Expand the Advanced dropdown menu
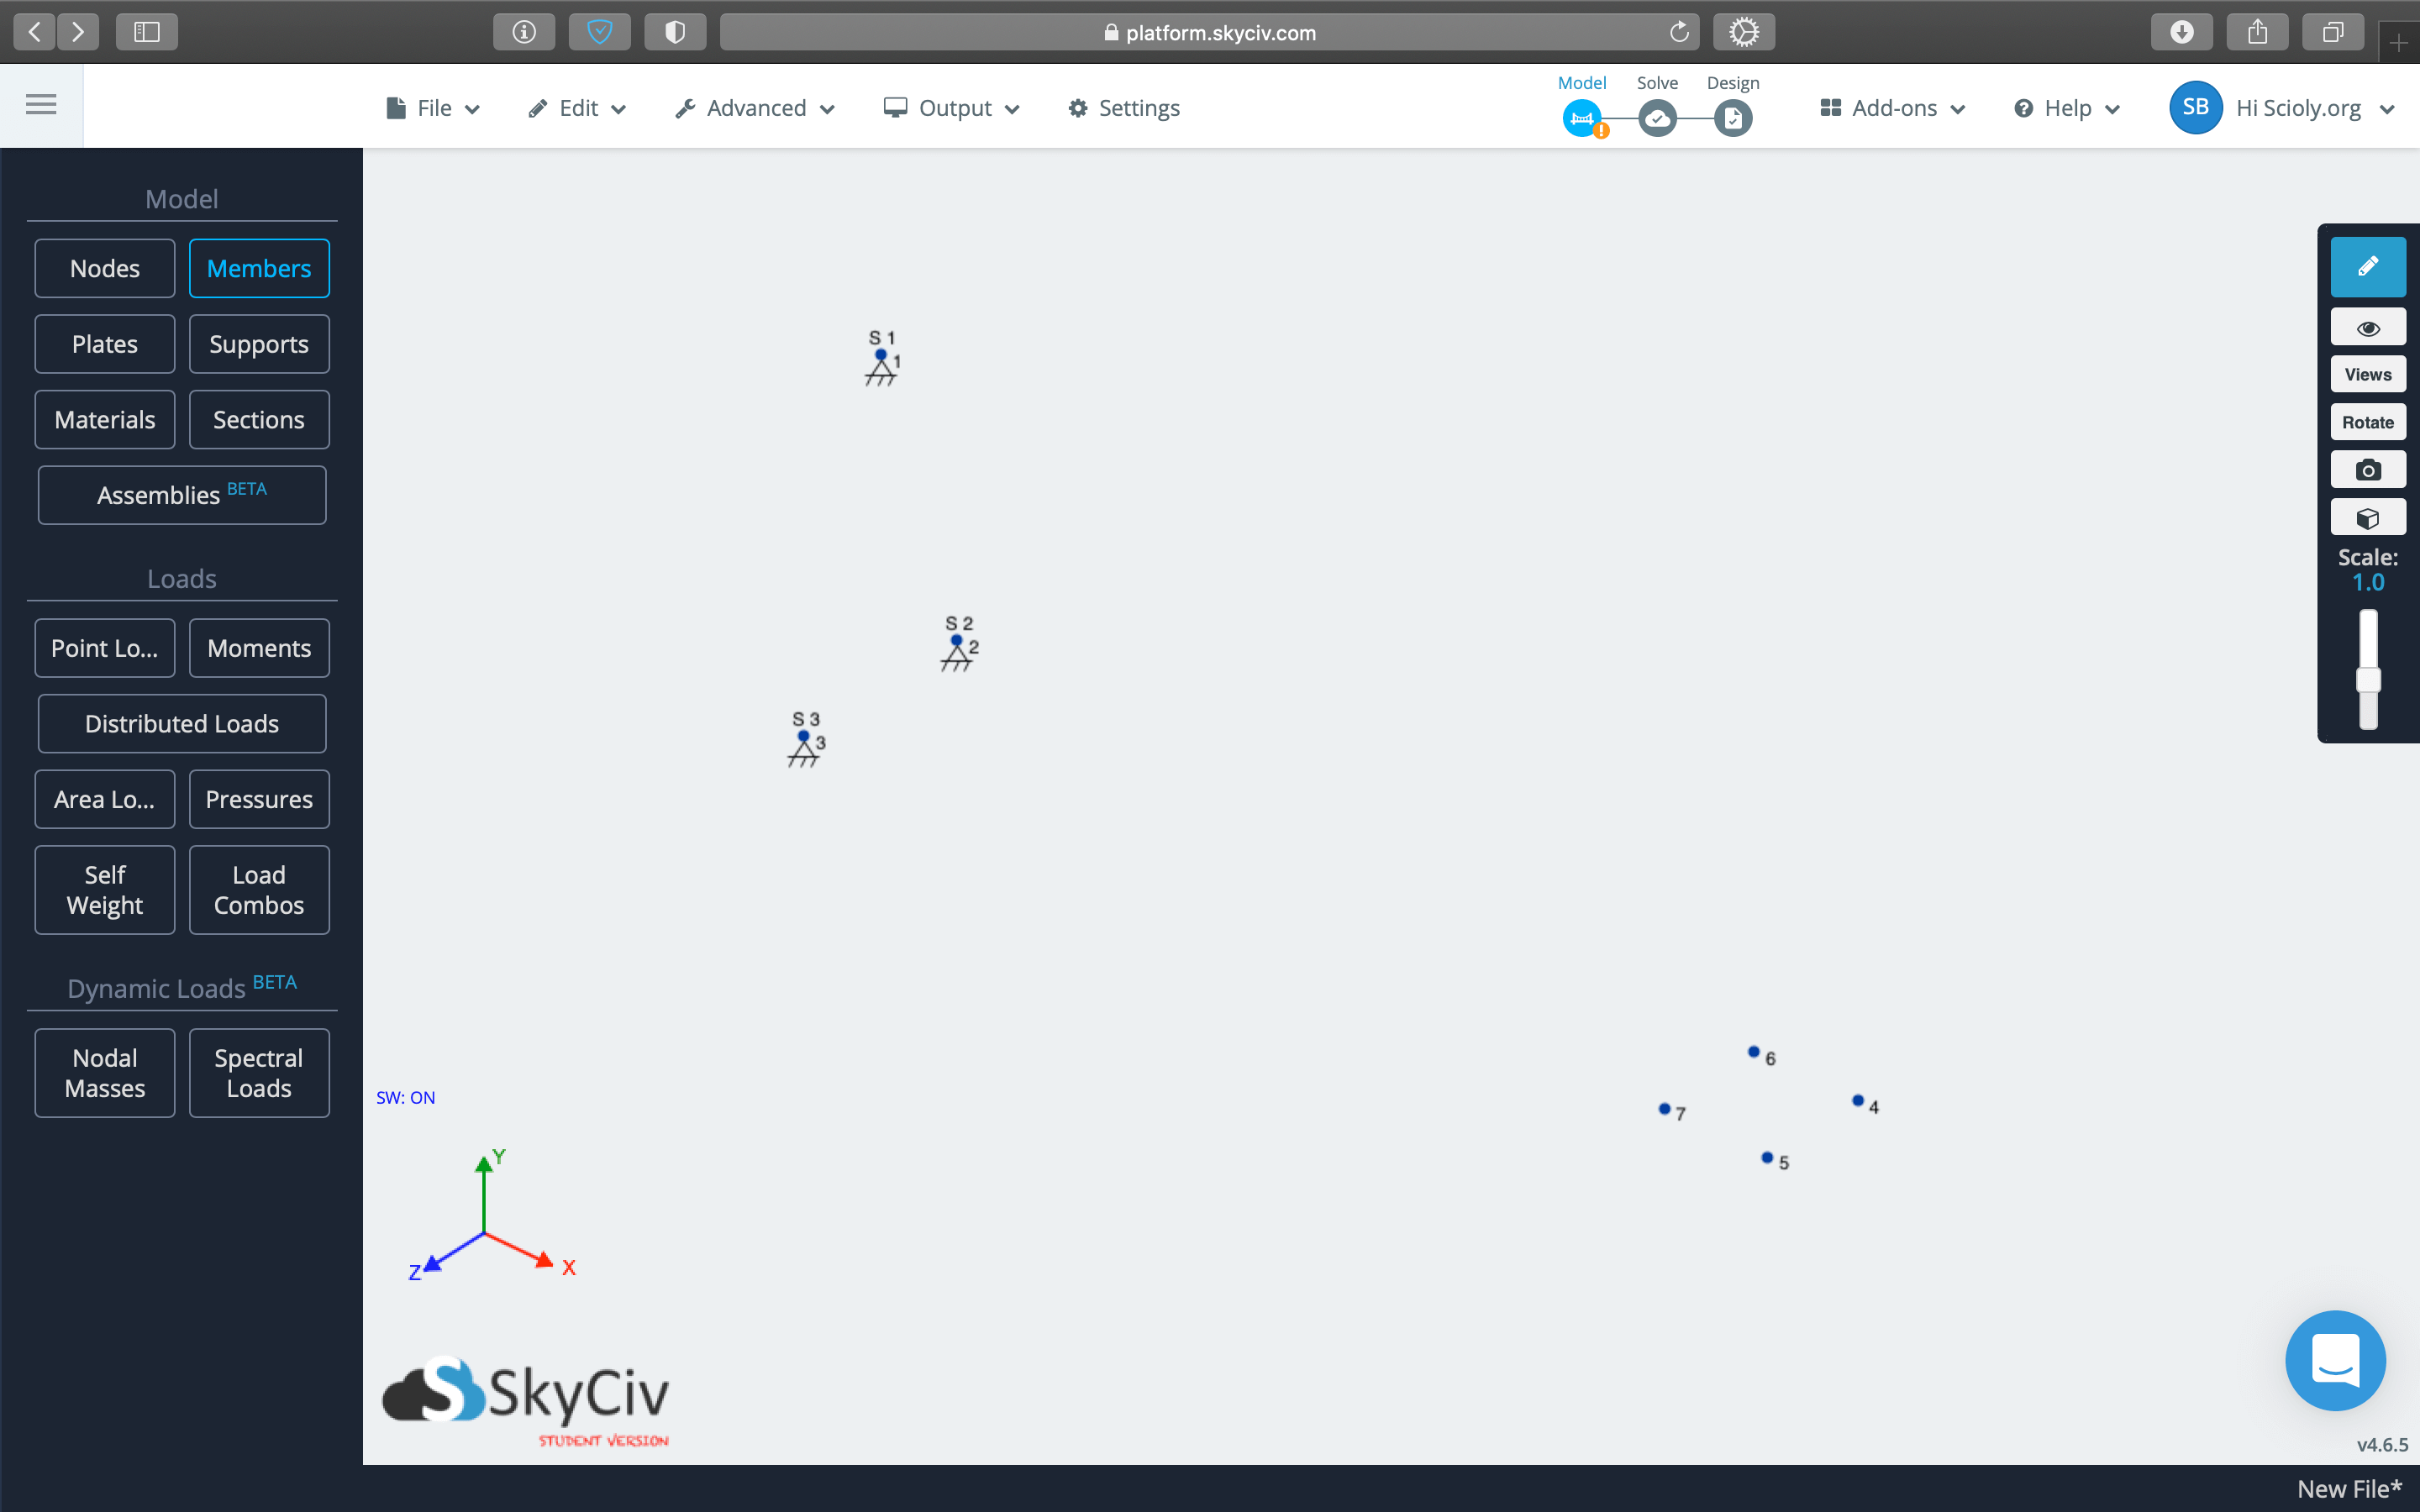The width and height of the screenshot is (2420, 1512). click(x=755, y=108)
